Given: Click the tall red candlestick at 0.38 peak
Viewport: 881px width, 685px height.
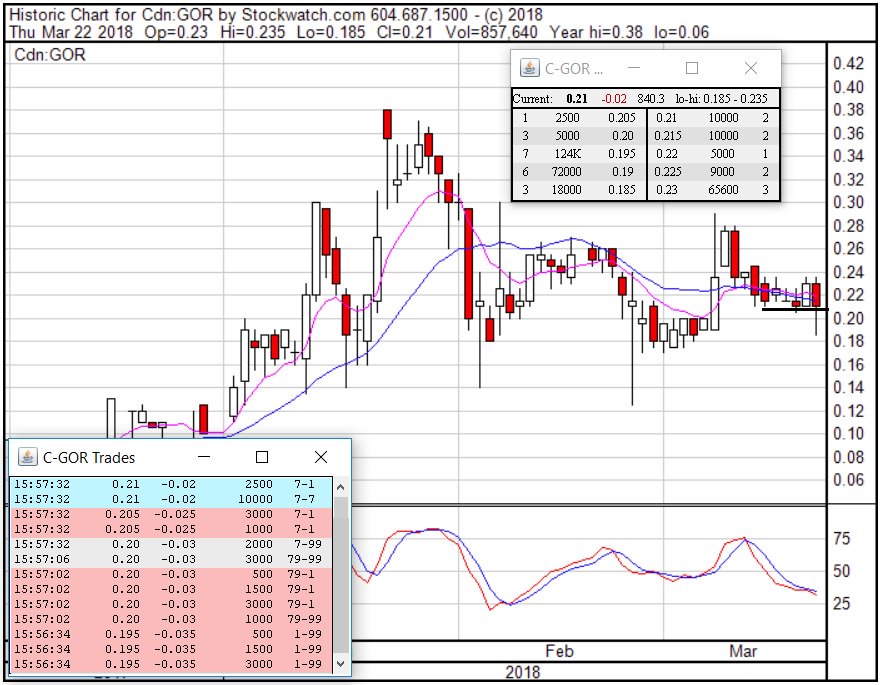Looking at the screenshot, I should click(x=387, y=124).
